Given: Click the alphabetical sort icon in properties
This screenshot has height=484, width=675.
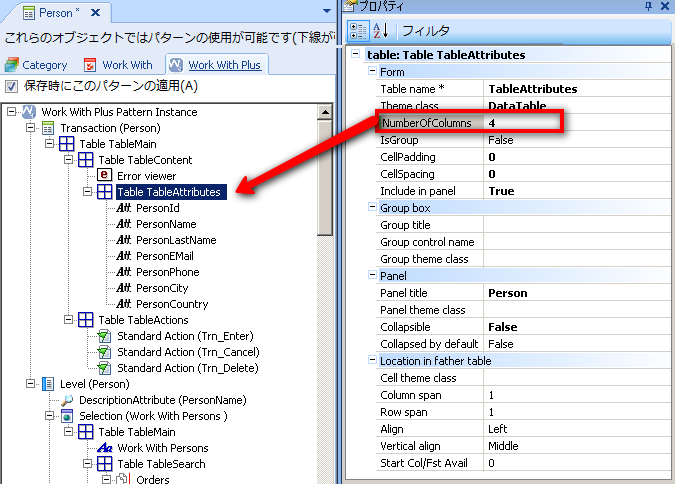Looking at the screenshot, I should [381, 30].
